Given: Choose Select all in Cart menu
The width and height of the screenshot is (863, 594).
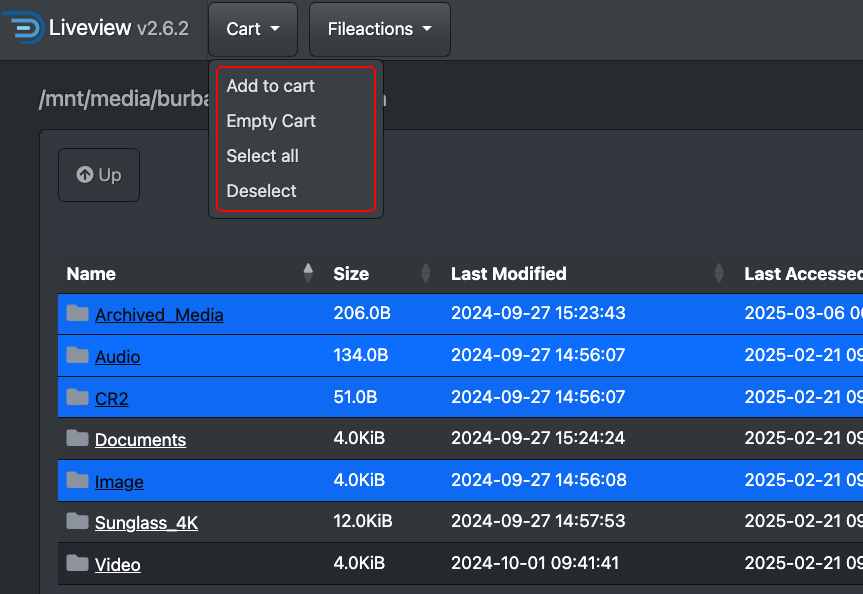Looking at the screenshot, I should [x=262, y=156].
